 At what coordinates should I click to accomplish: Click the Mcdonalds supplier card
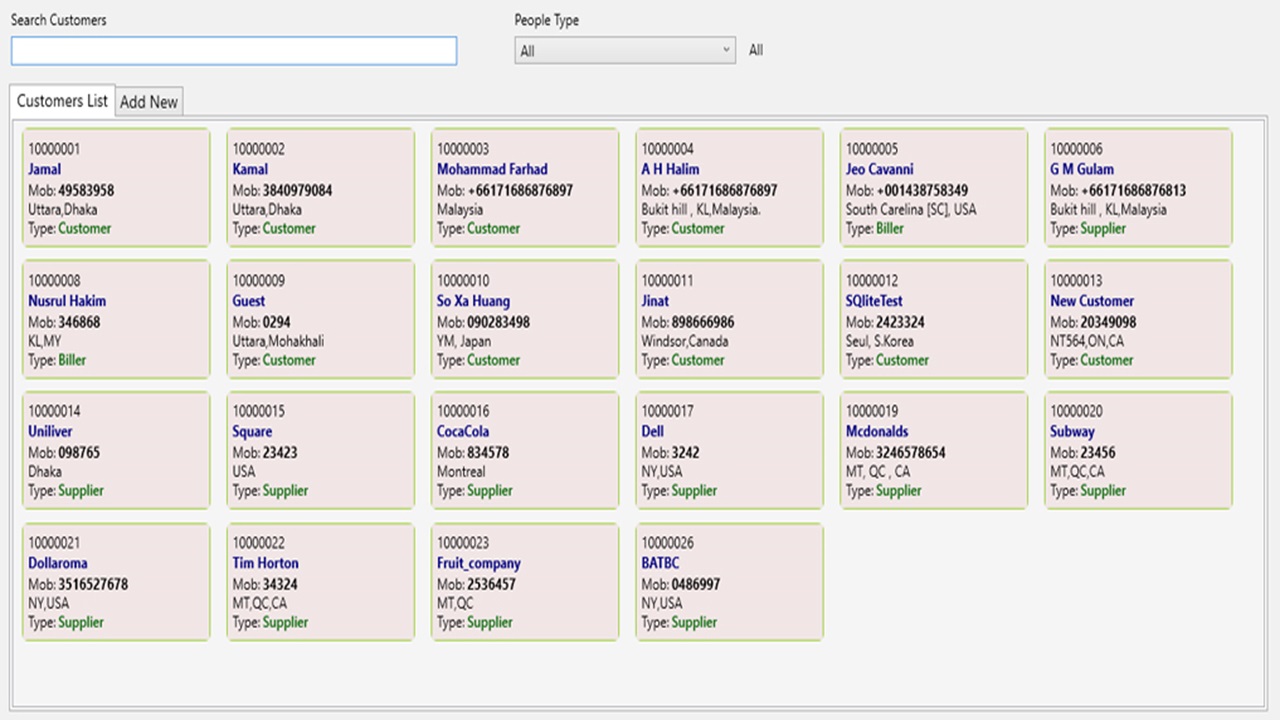pyautogui.click(x=933, y=449)
